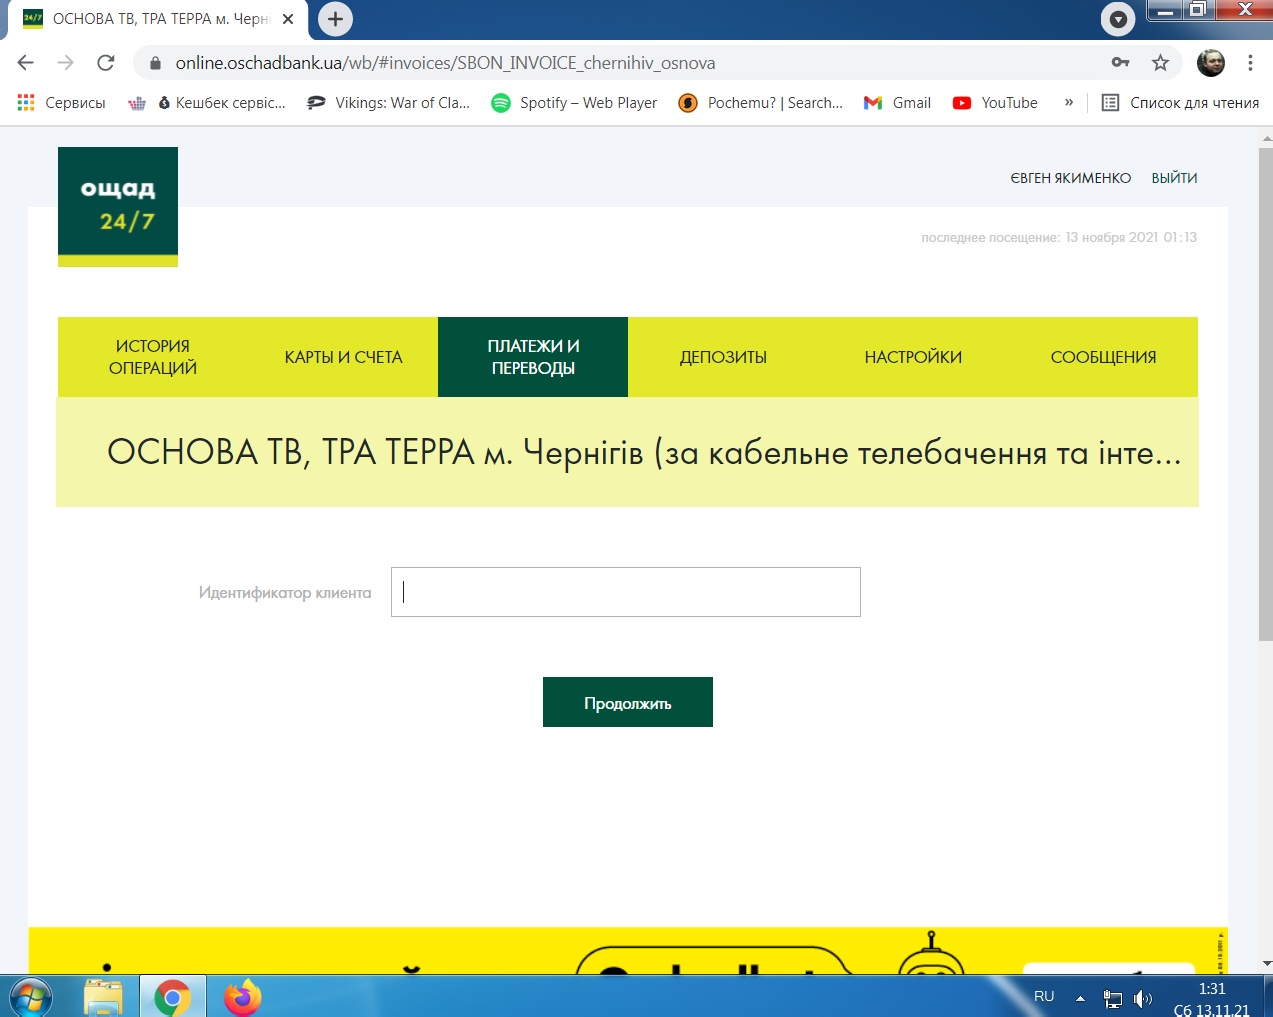Open the История операций tab
The image size is (1273, 1017).
coord(153,357)
